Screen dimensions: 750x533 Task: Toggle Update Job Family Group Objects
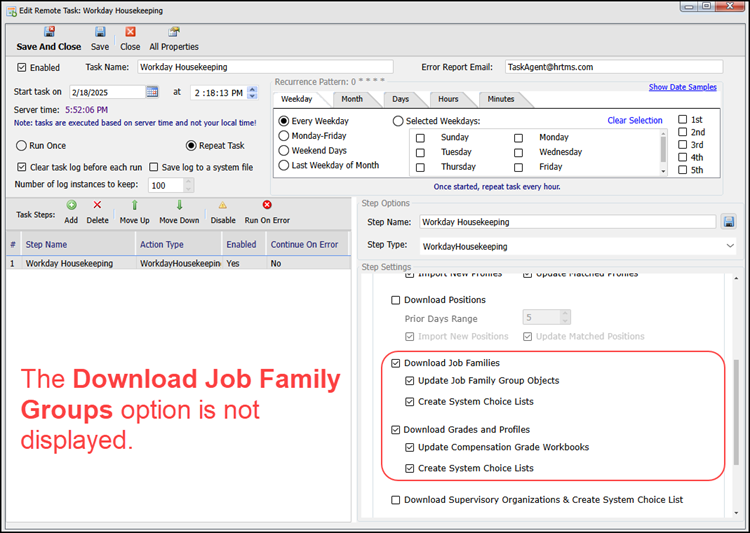tap(409, 381)
